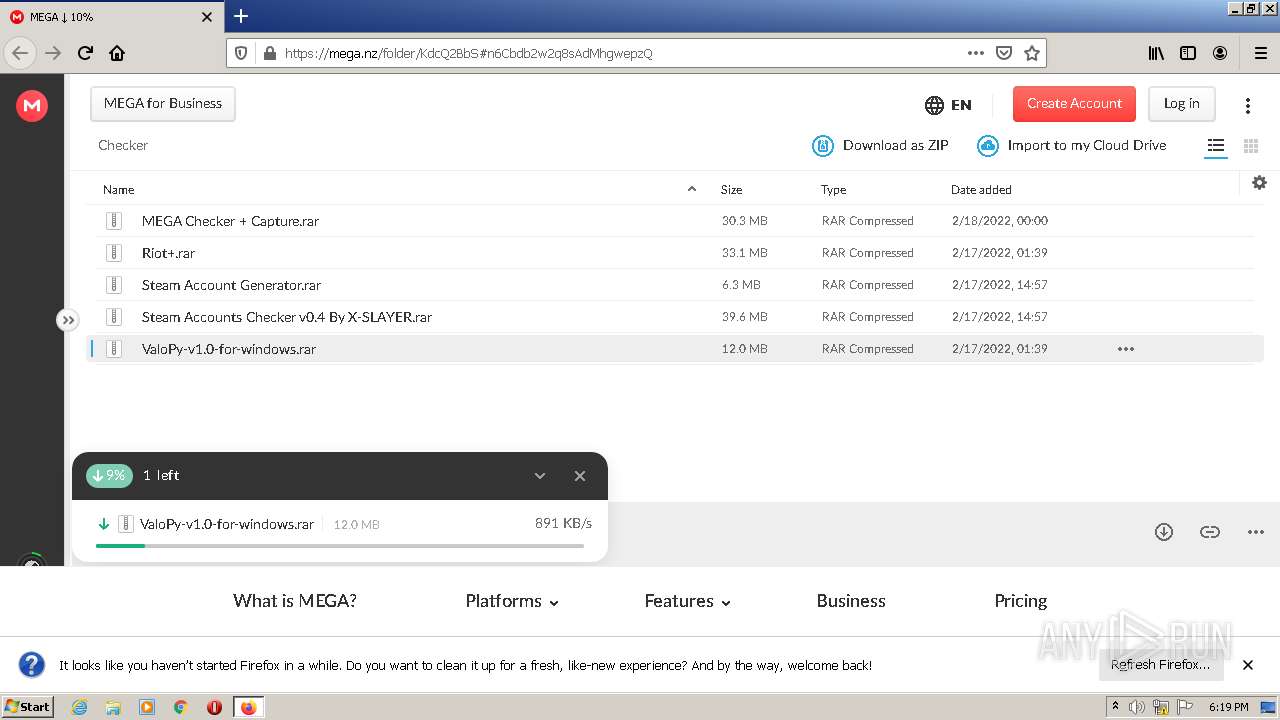Bookmark this page with star icon
Image resolution: width=1280 pixels, height=720 pixels.
[1032, 53]
